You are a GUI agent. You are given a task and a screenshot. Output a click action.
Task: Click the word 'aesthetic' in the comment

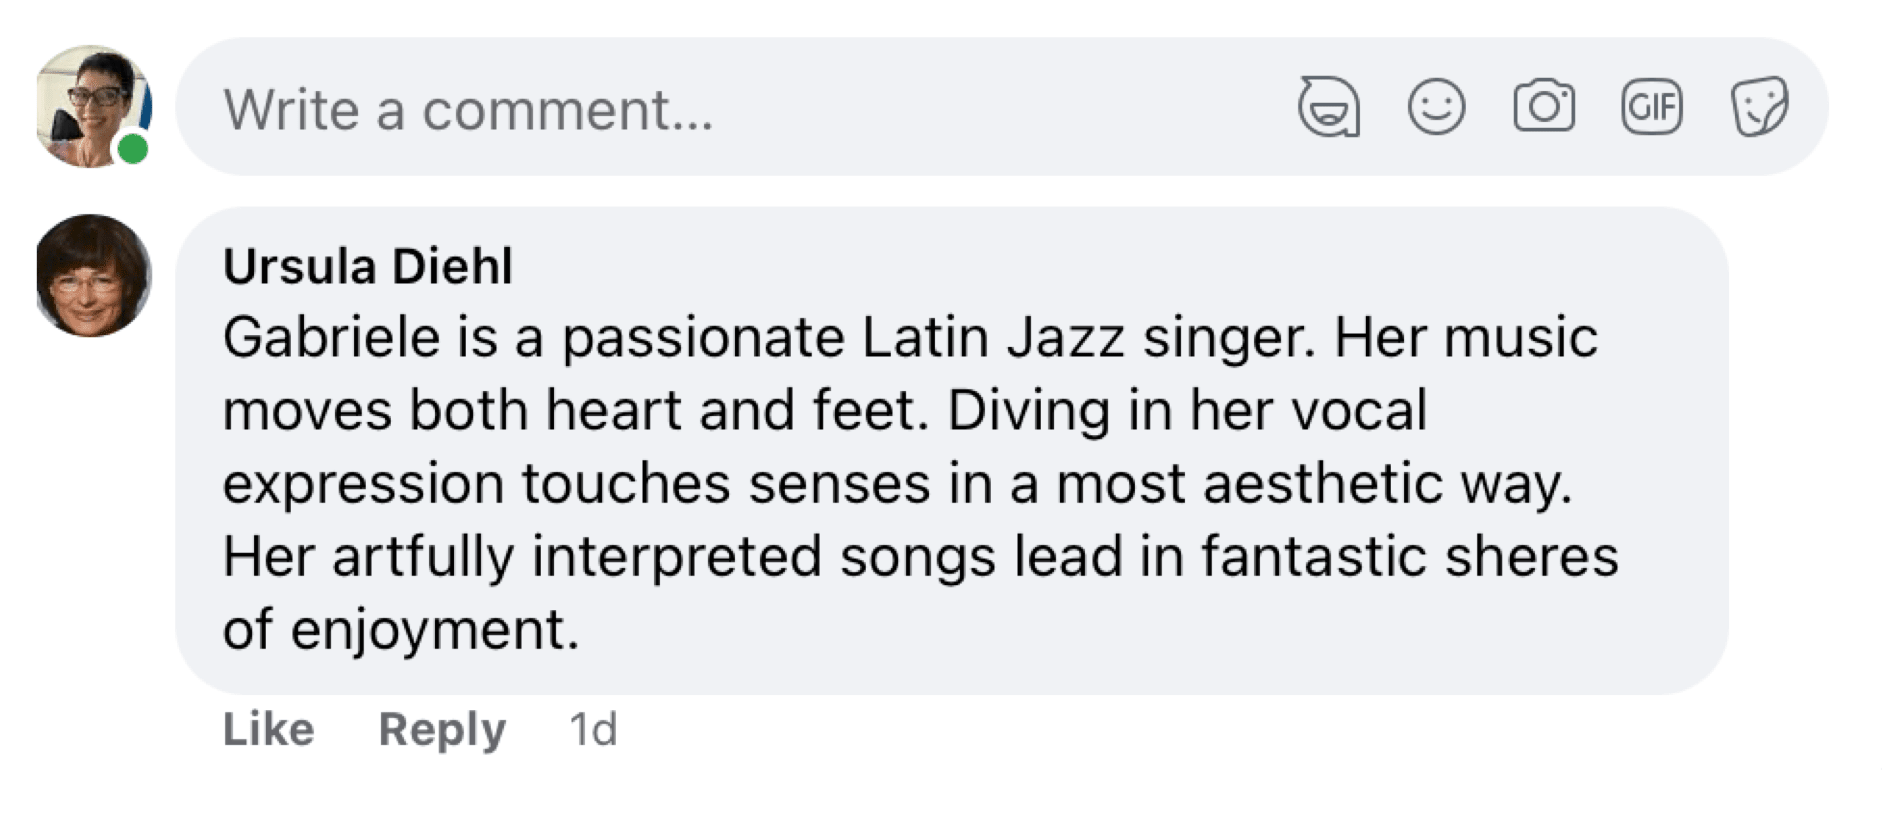pyautogui.click(x=1322, y=483)
